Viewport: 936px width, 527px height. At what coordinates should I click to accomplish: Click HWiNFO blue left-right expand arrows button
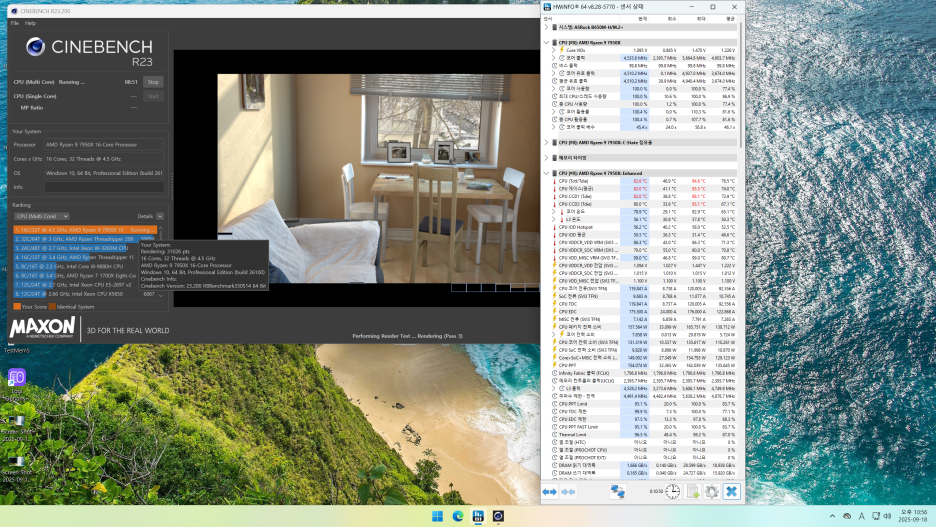point(549,492)
